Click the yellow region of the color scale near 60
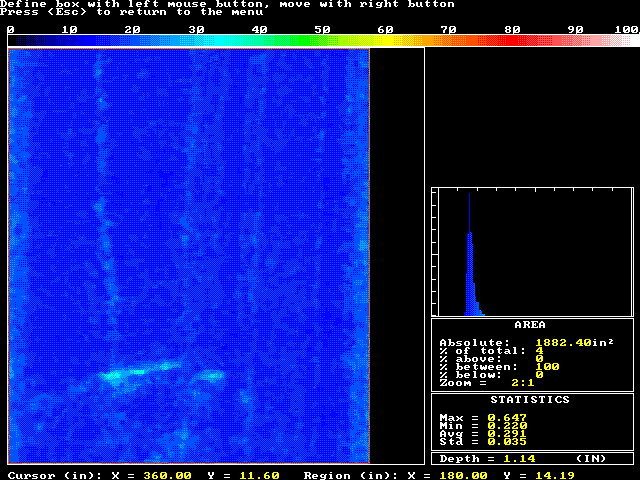640x480 pixels. 384,40
